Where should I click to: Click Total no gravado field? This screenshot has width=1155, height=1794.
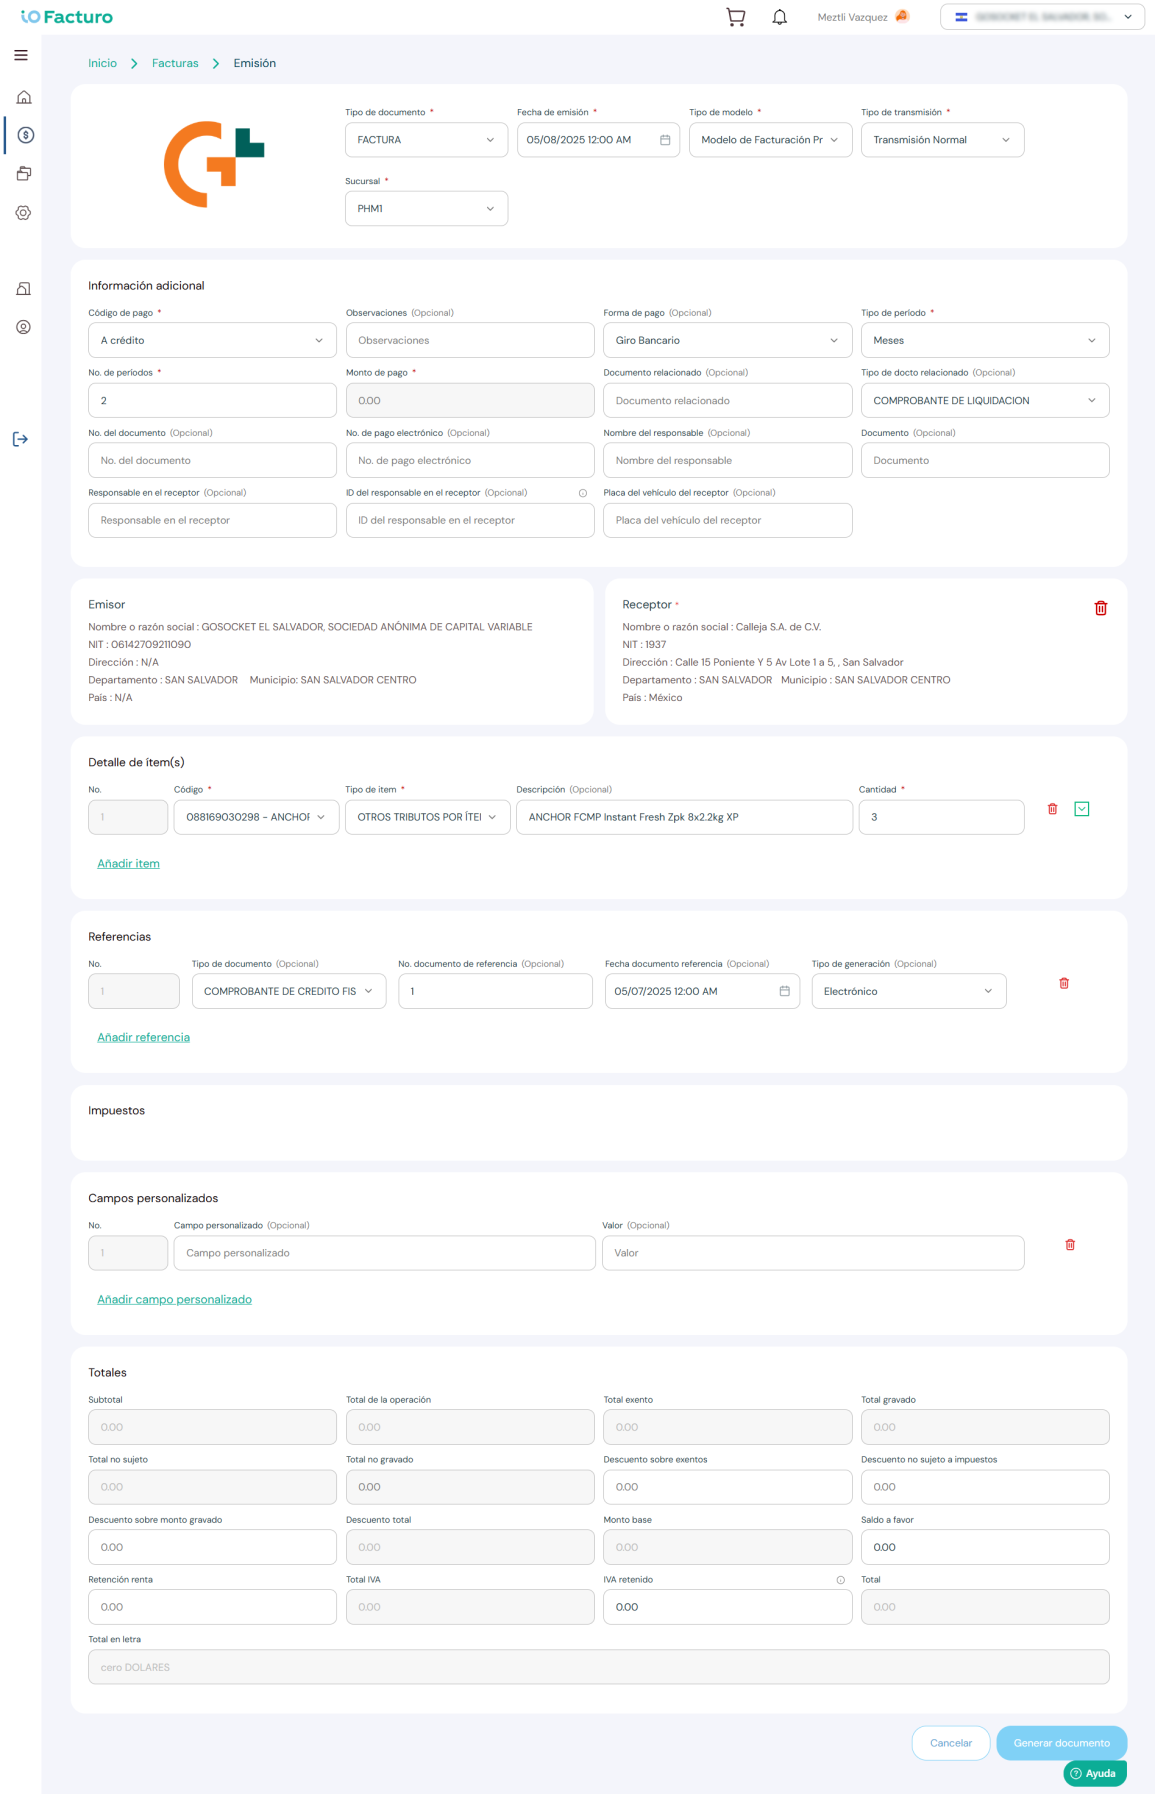[470, 1487]
